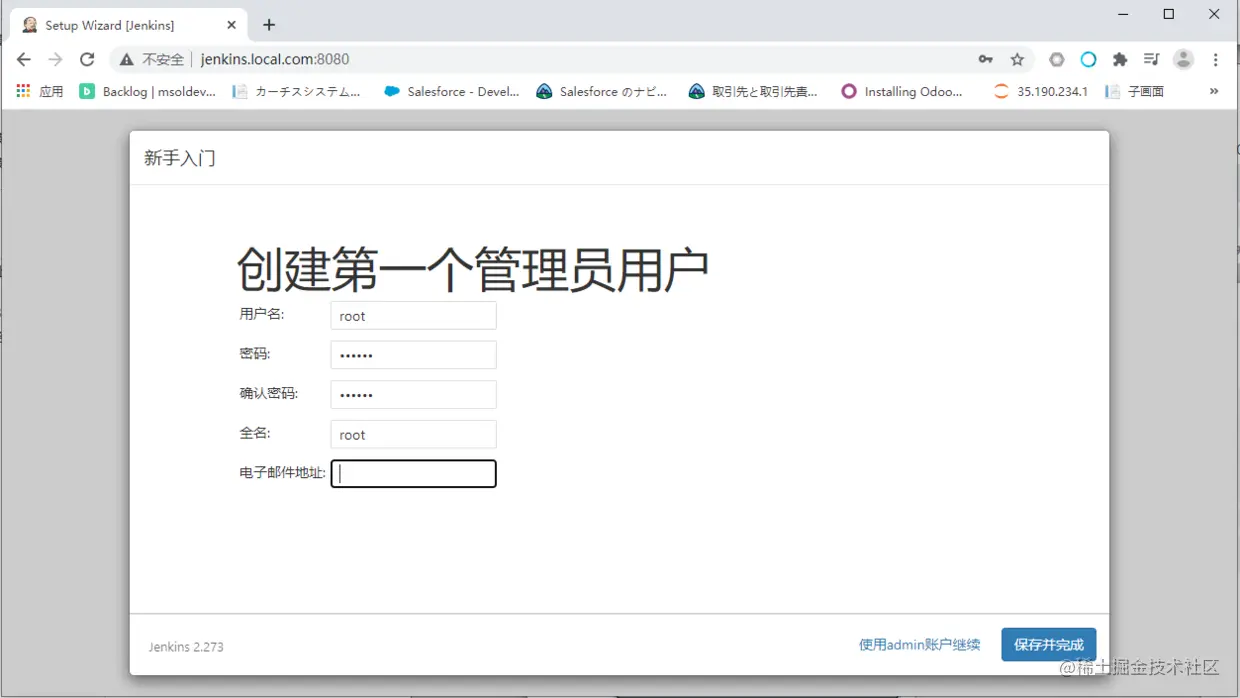Click the blue ring extension icon

pyautogui.click(x=1088, y=60)
